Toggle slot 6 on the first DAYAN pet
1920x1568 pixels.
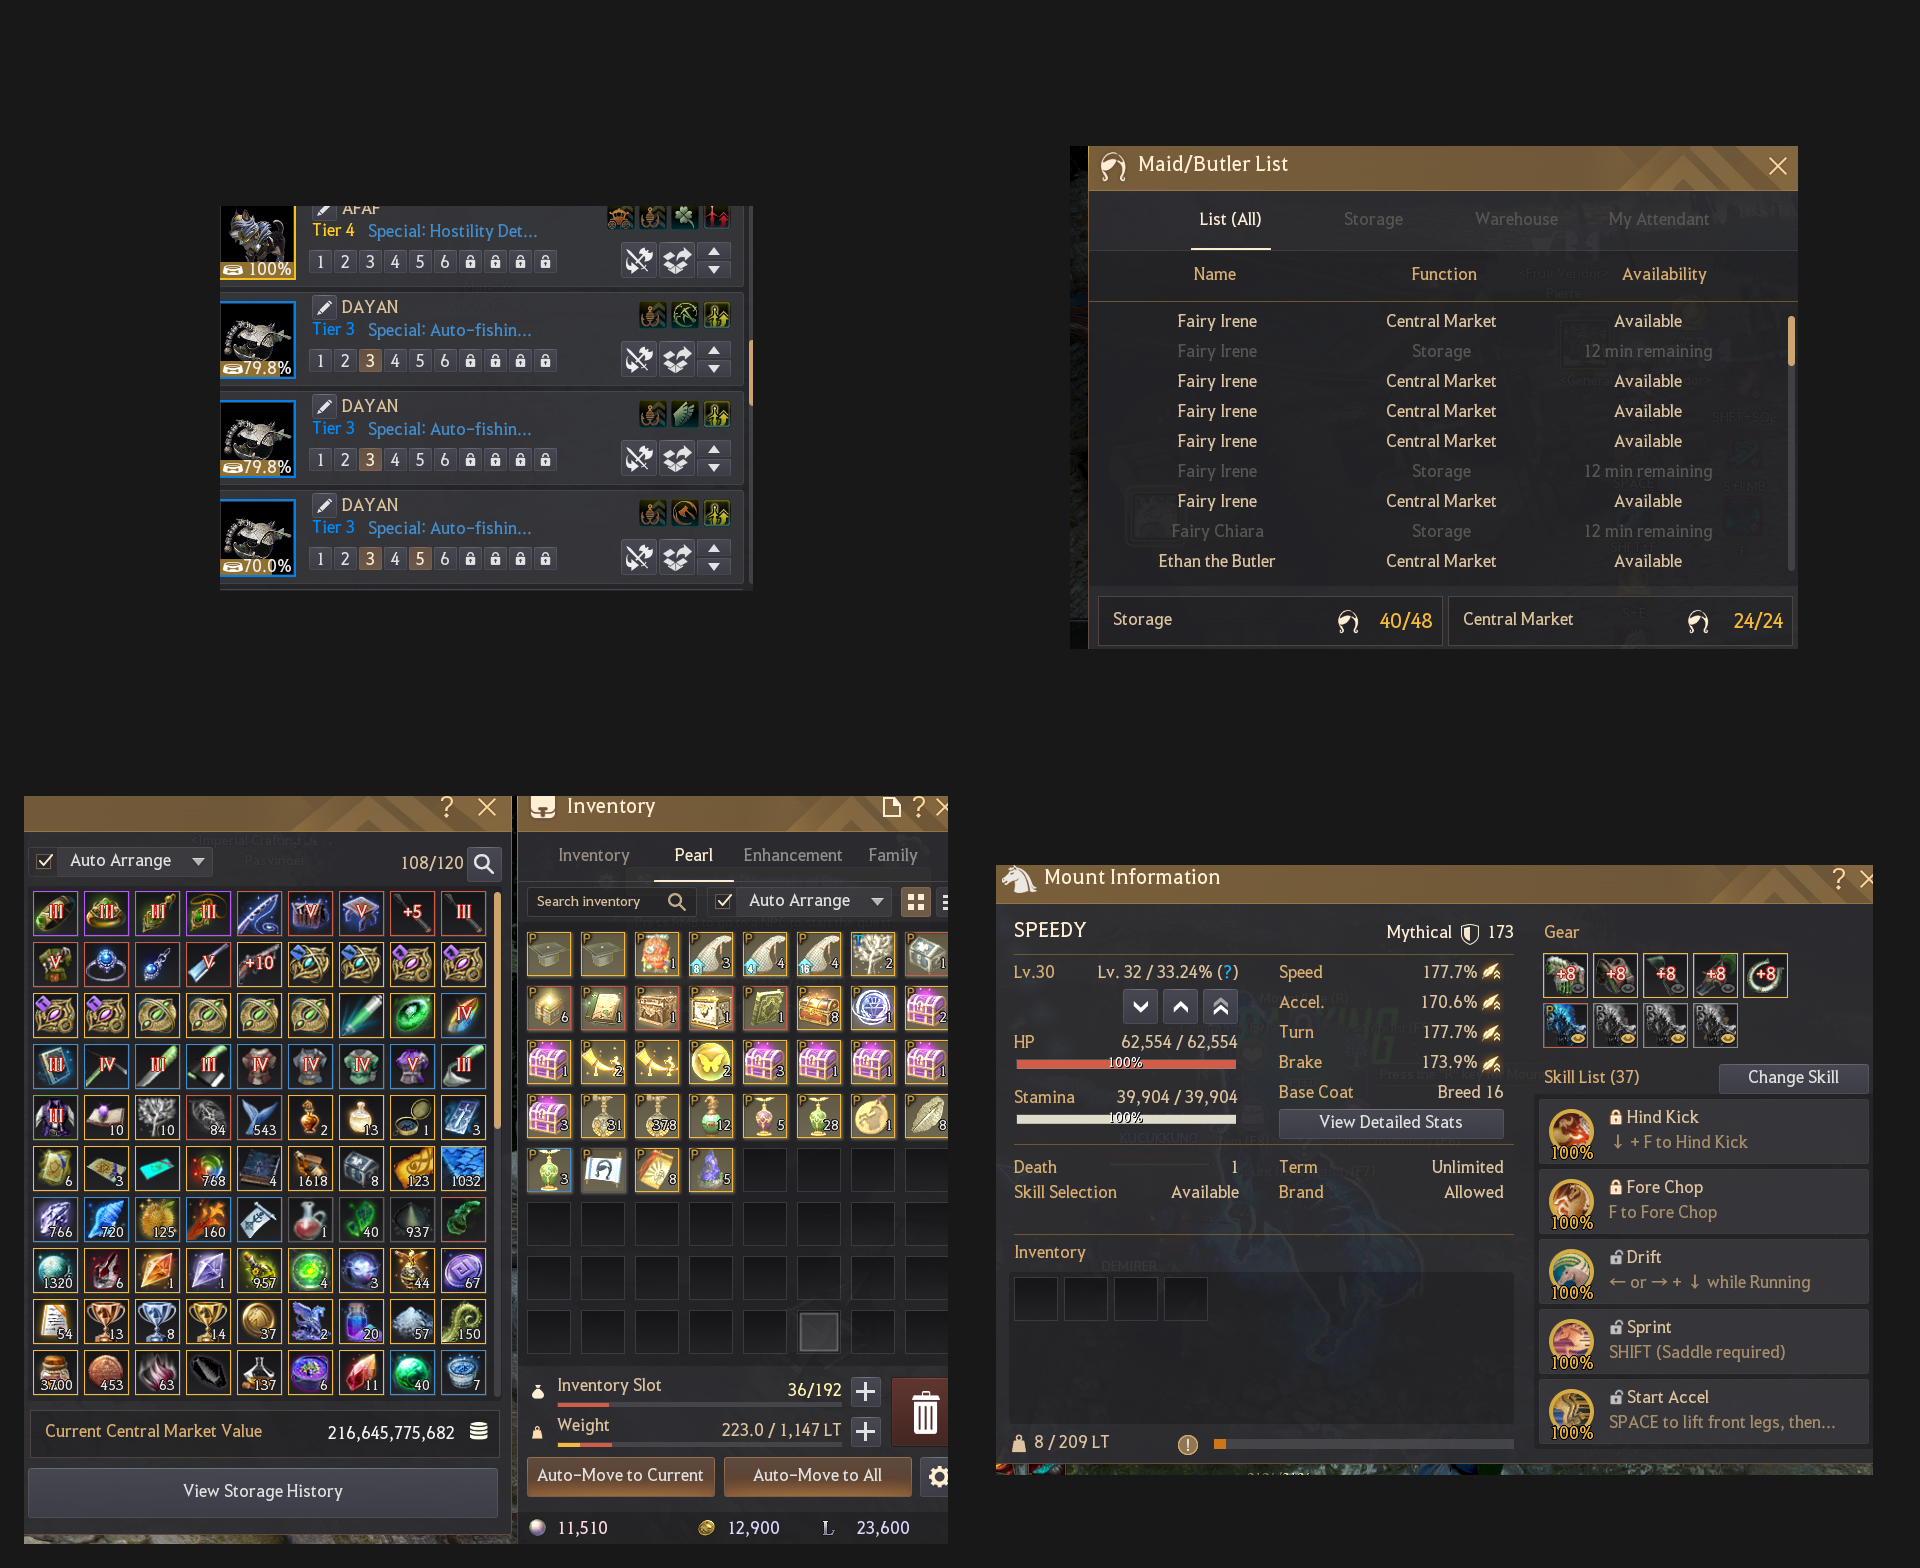445,361
